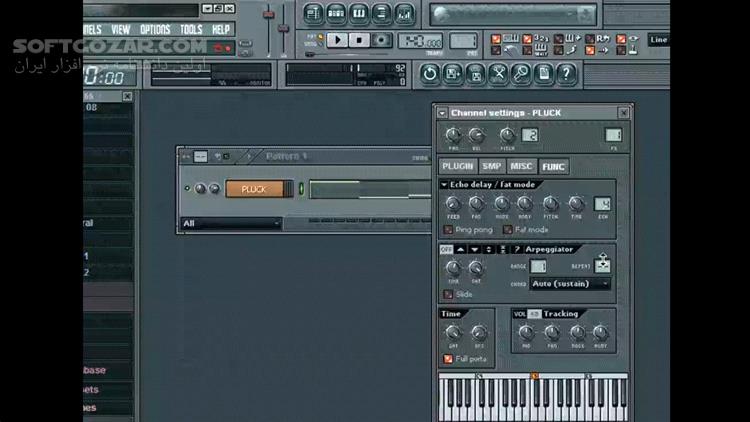Open the playlist window
This screenshot has width=750, height=422.
coord(313,13)
